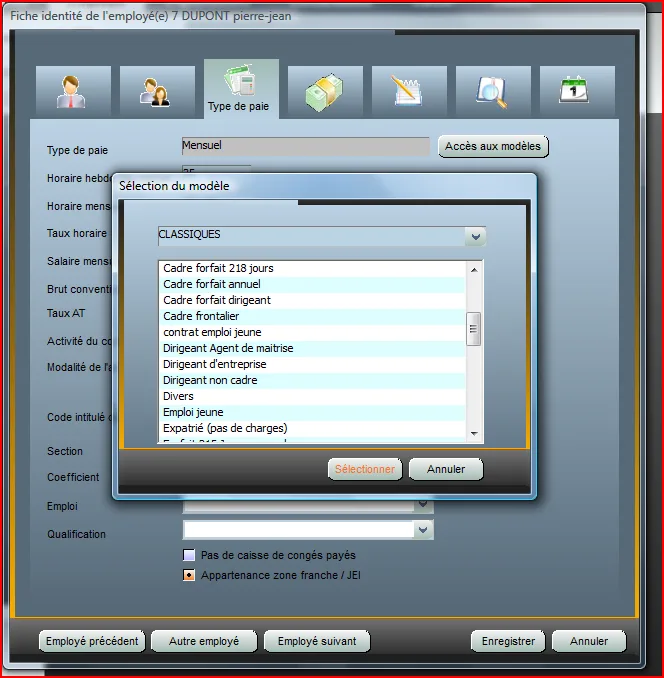Pick Cadre frontalier from the list
This screenshot has height=678, width=664.
[312, 317]
